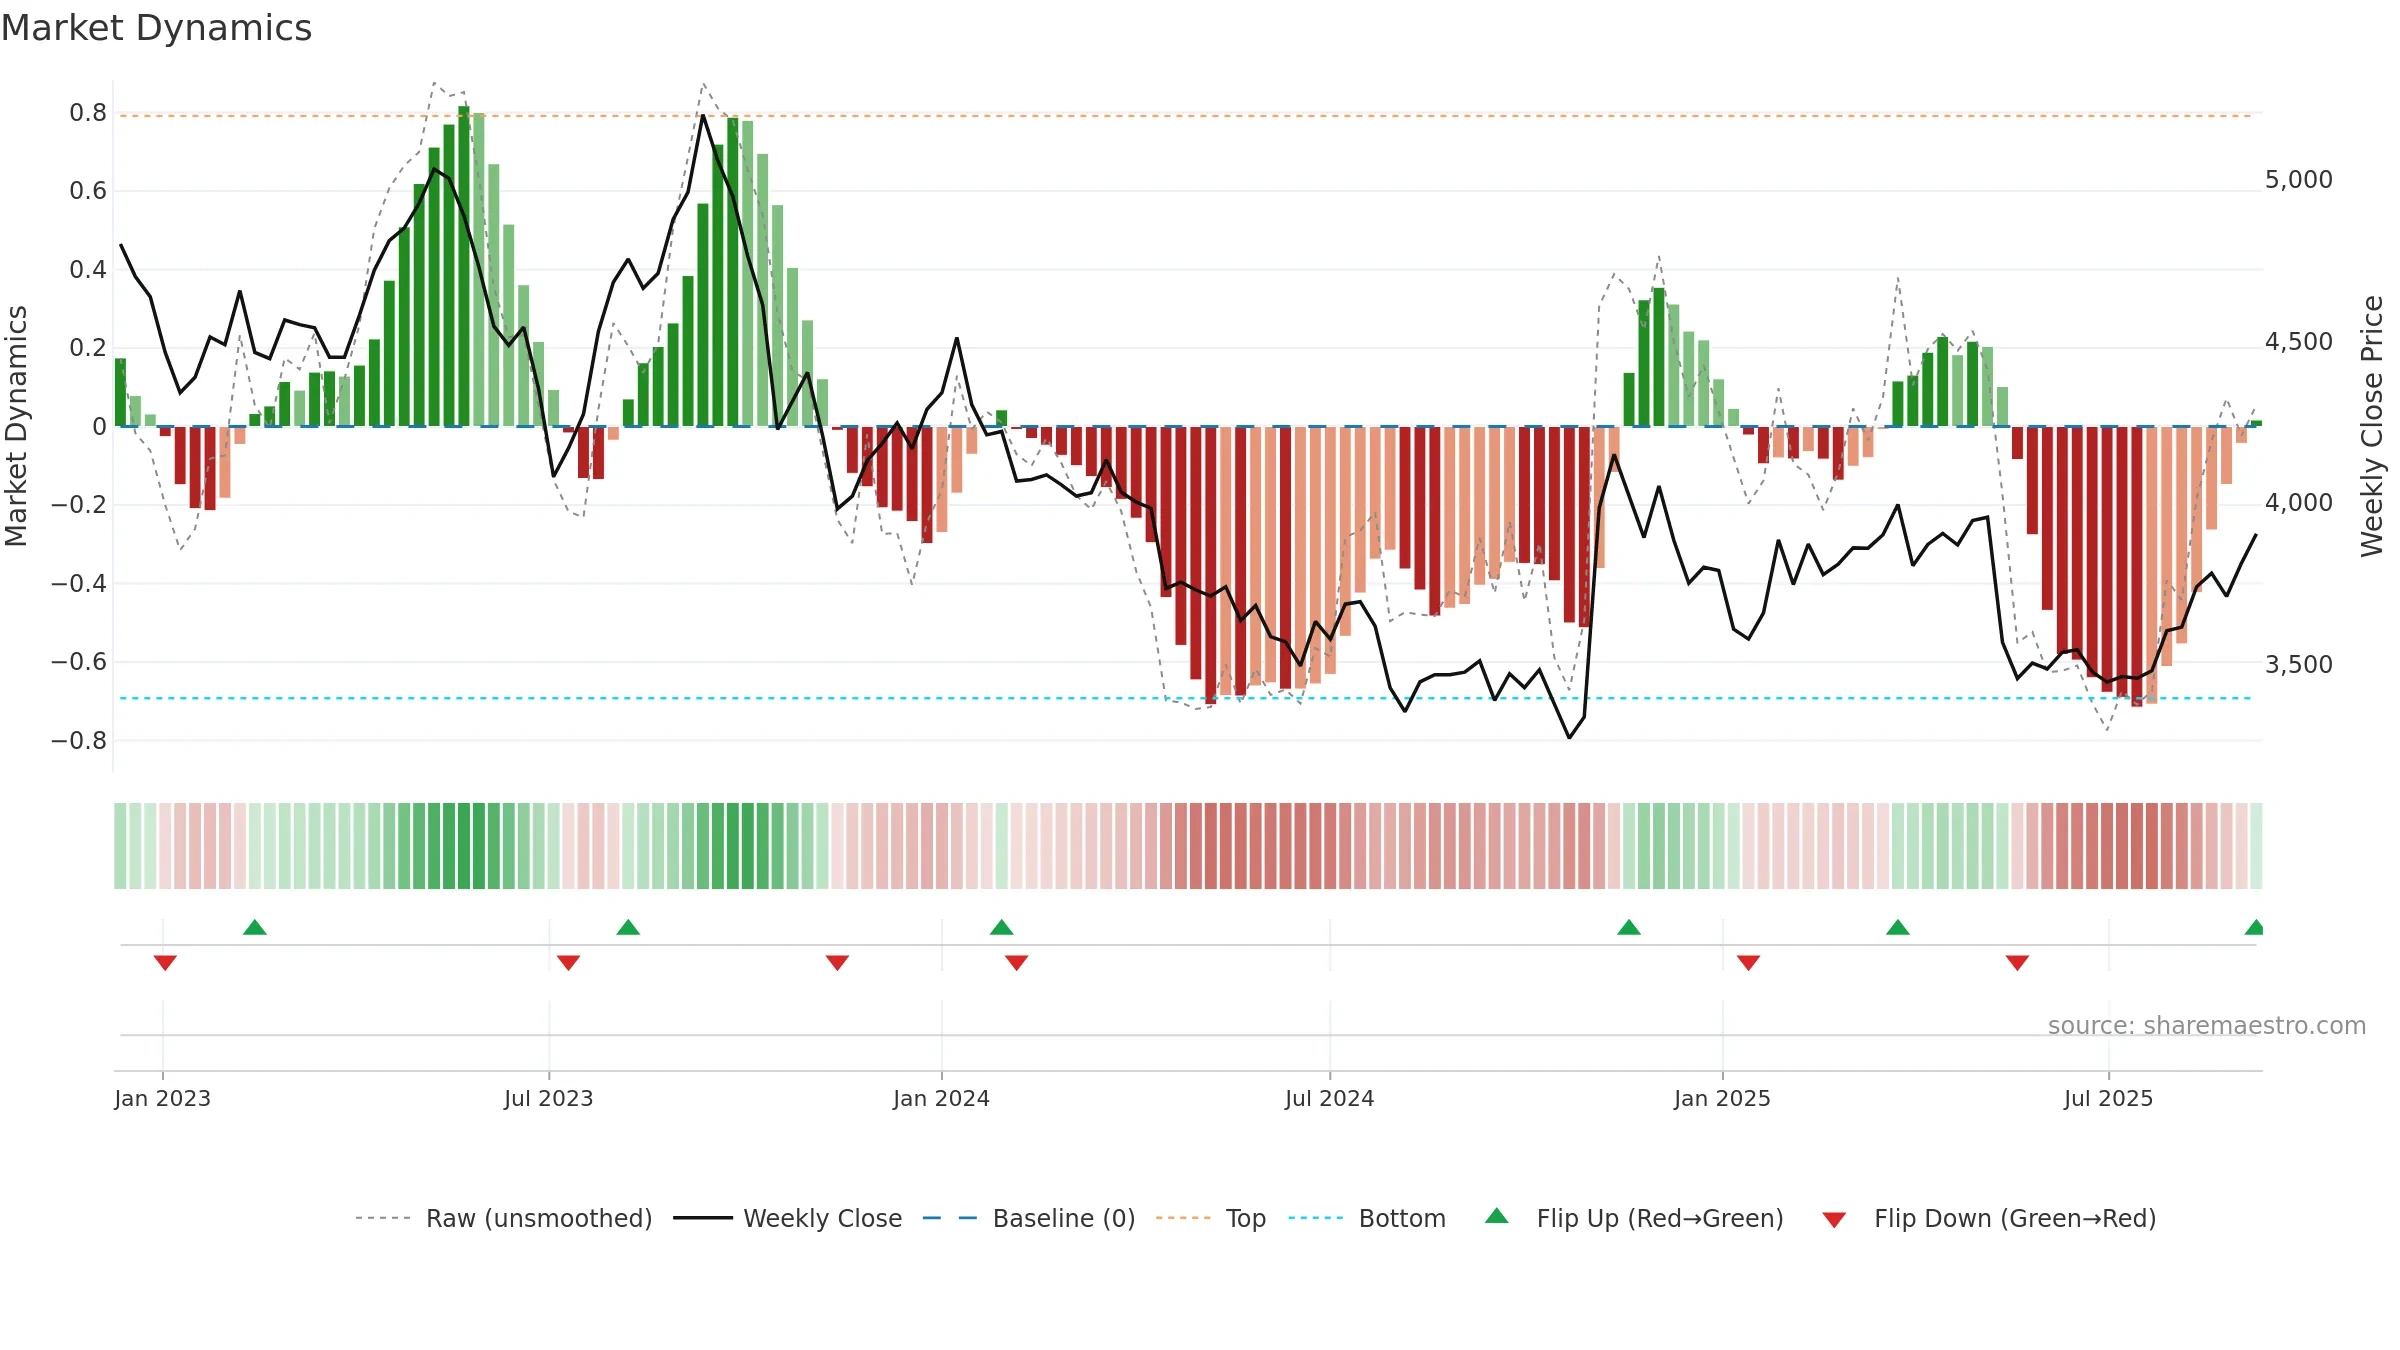Click the Jul 2024 x-axis label

coord(1330,1098)
